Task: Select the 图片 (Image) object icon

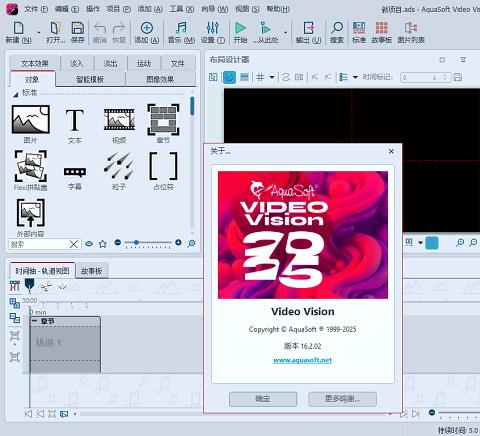Action: (x=31, y=119)
